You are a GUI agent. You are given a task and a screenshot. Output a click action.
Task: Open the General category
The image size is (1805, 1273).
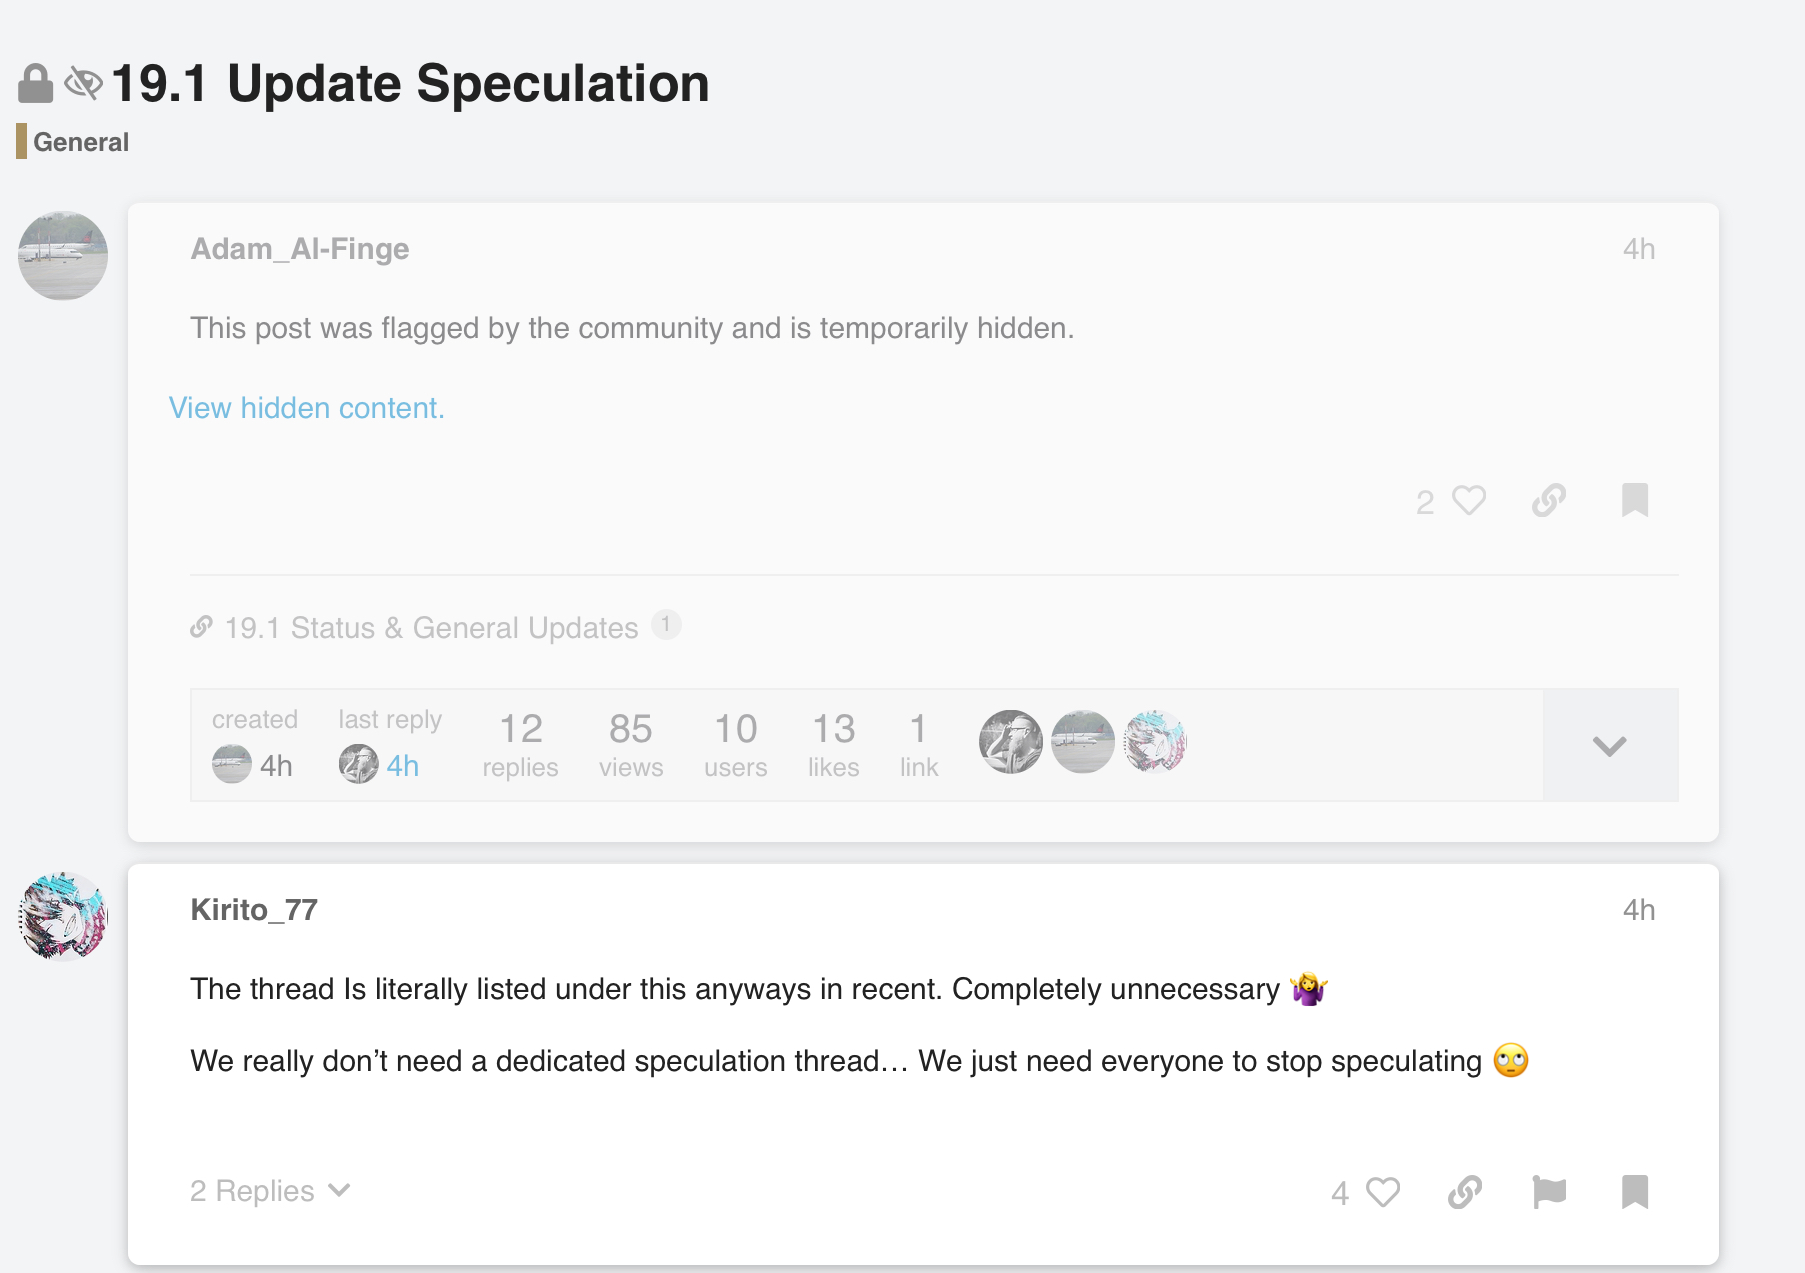click(x=81, y=142)
